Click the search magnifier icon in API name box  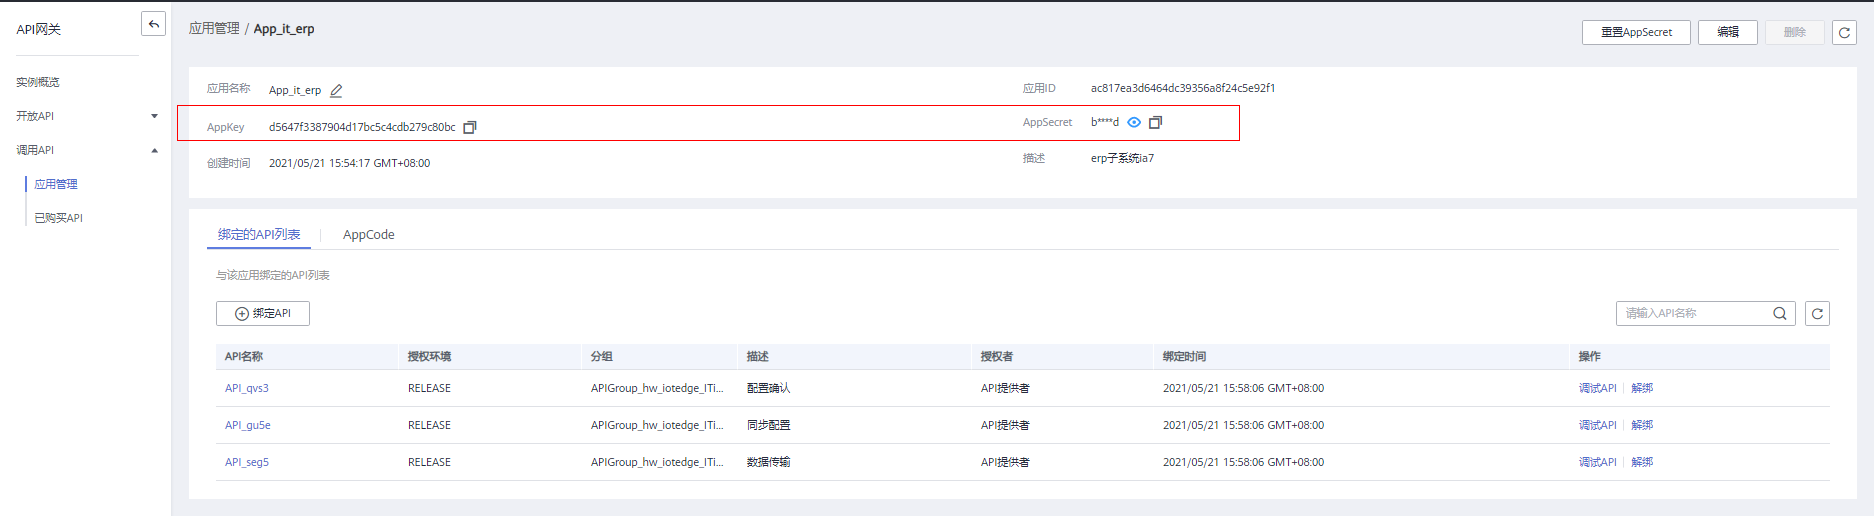tap(1780, 314)
